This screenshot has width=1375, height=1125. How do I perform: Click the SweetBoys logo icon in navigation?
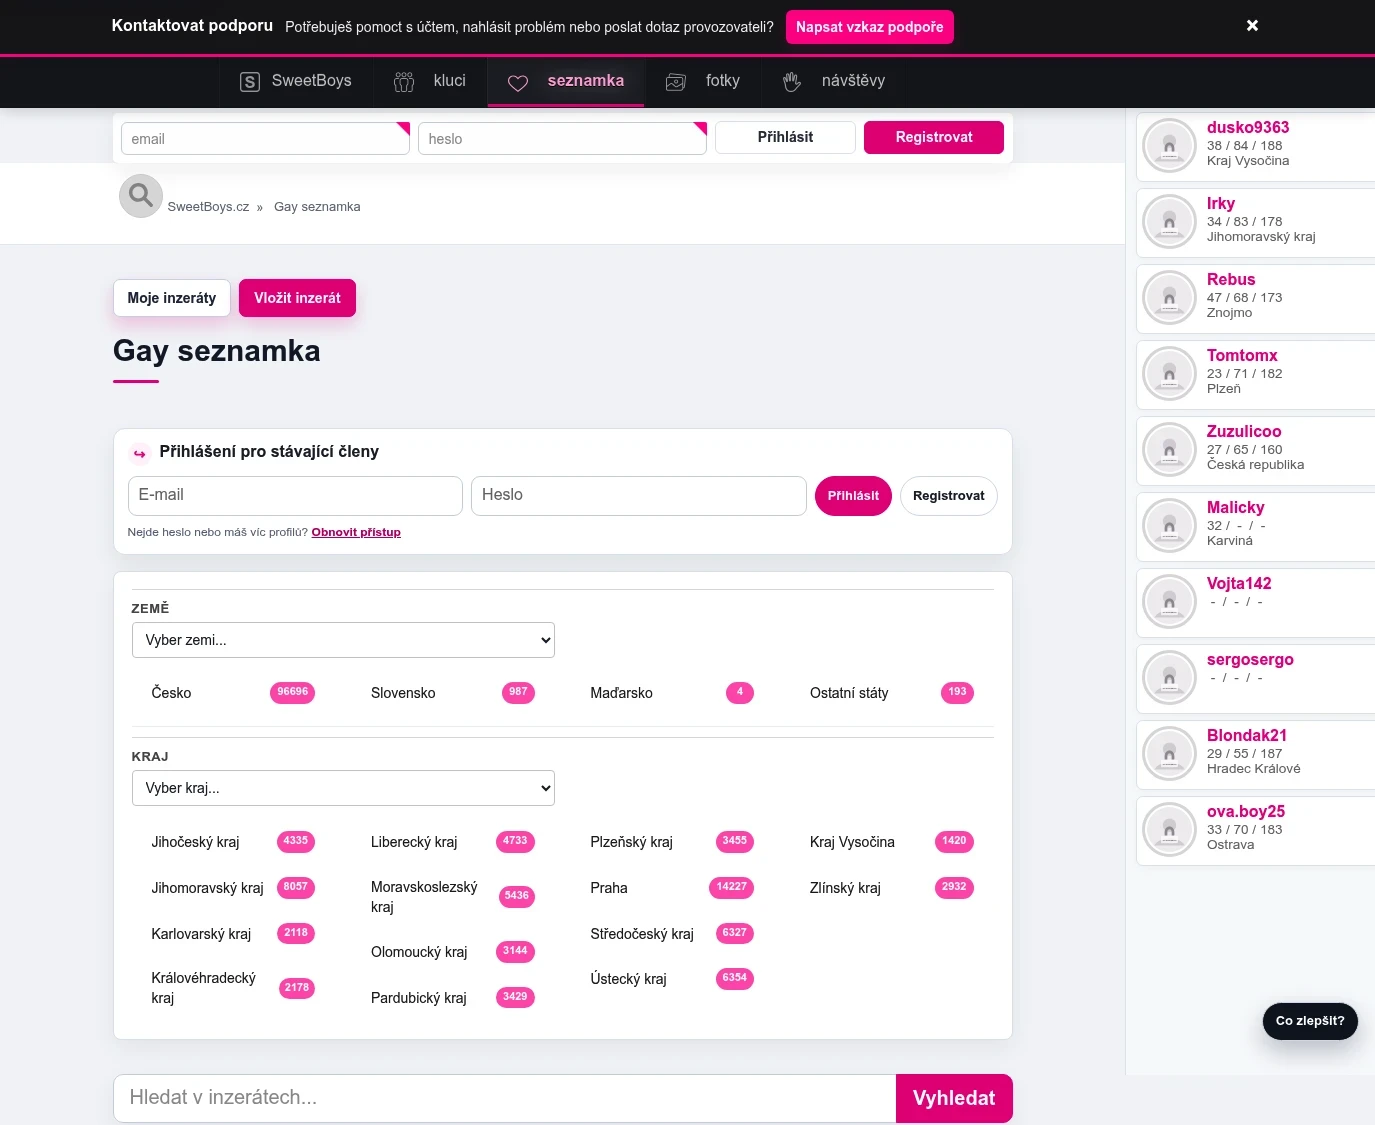[250, 82]
